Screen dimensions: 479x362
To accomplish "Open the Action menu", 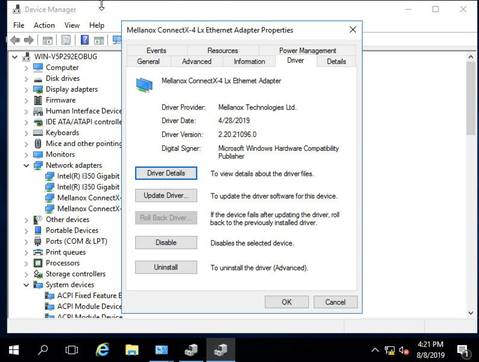I will click(x=44, y=25).
